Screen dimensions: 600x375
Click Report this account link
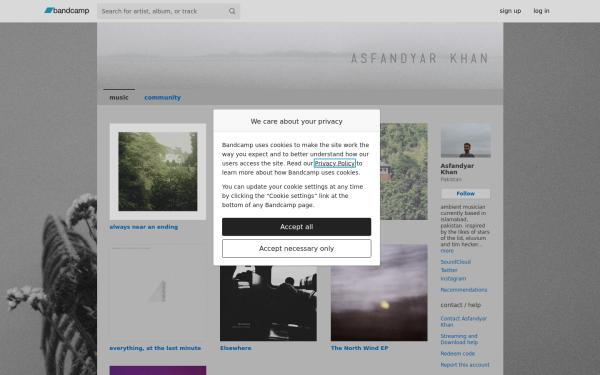(x=465, y=365)
